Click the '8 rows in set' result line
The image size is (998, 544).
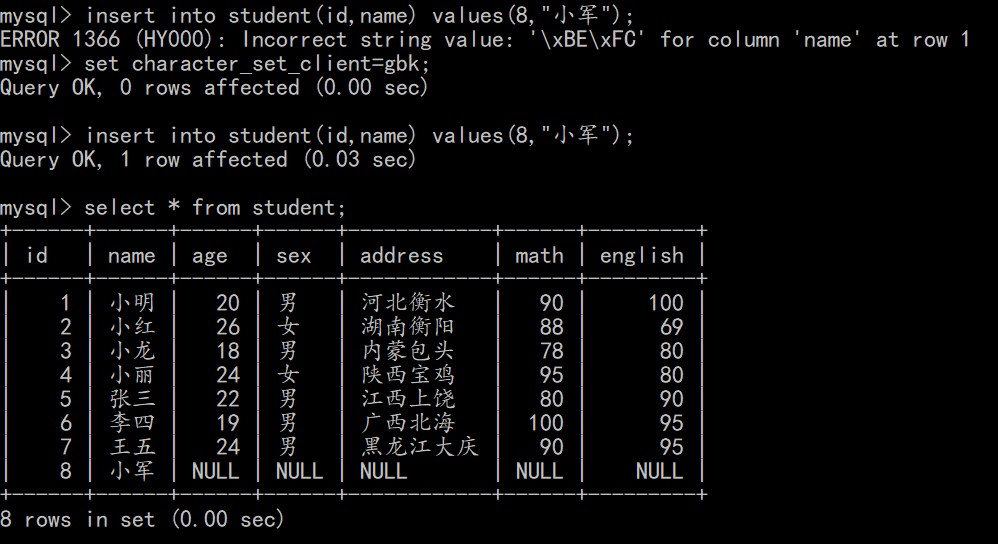[x=142, y=519]
